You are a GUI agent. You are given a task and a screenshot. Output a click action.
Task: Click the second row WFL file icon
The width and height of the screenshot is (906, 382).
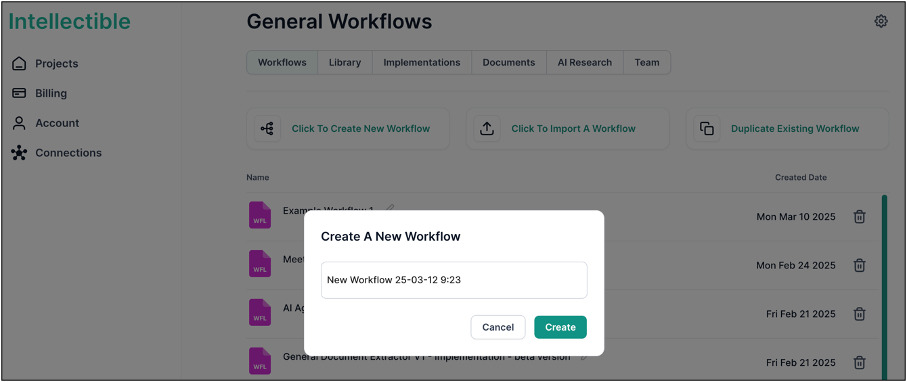point(259,264)
